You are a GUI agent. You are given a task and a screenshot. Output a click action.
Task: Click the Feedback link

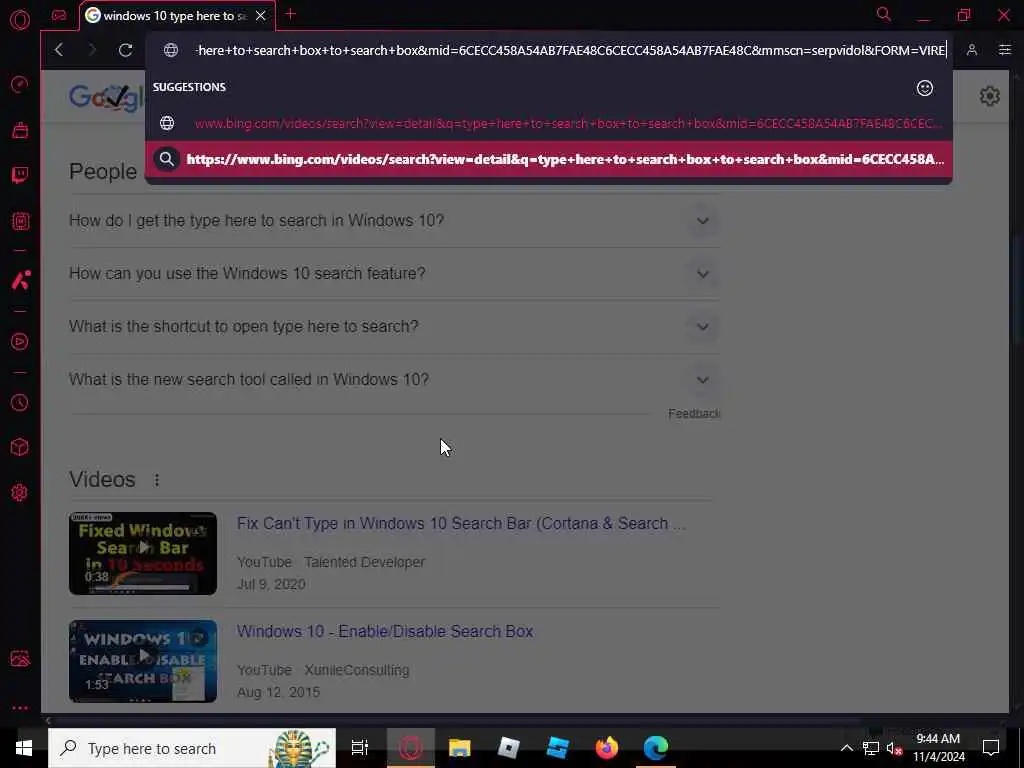coord(694,413)
